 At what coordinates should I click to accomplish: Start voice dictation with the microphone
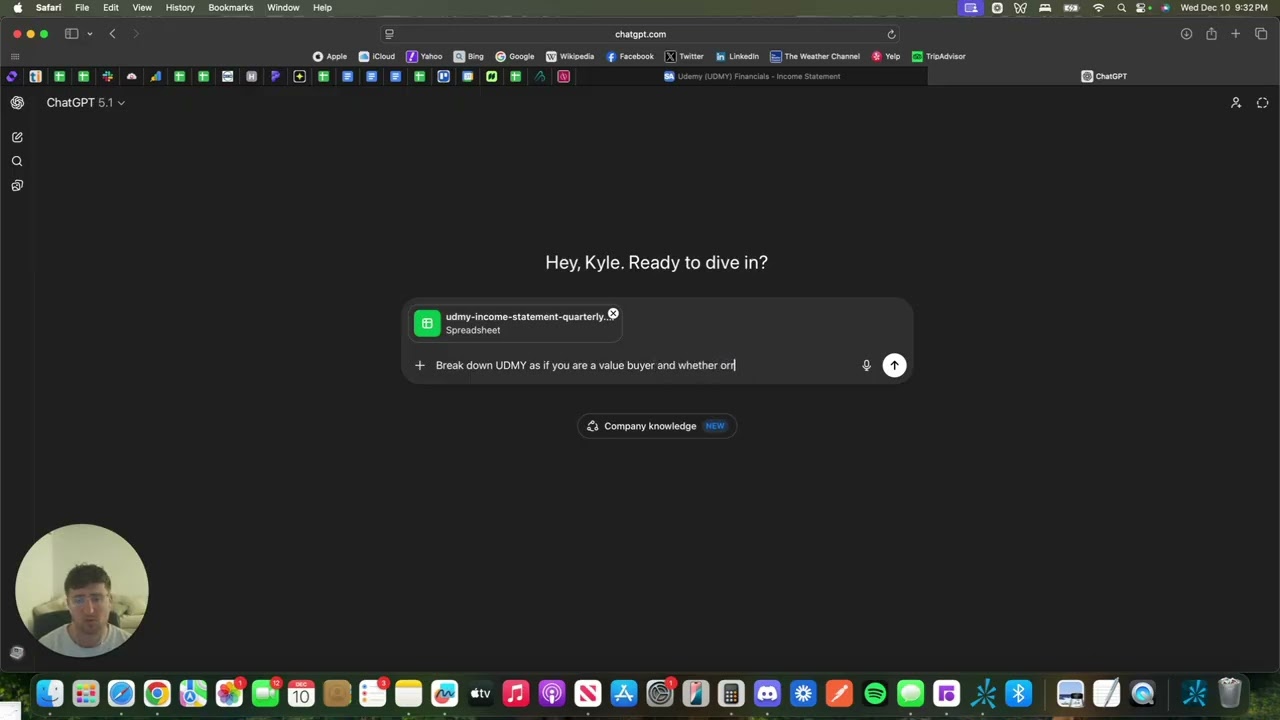pos(866,365)
